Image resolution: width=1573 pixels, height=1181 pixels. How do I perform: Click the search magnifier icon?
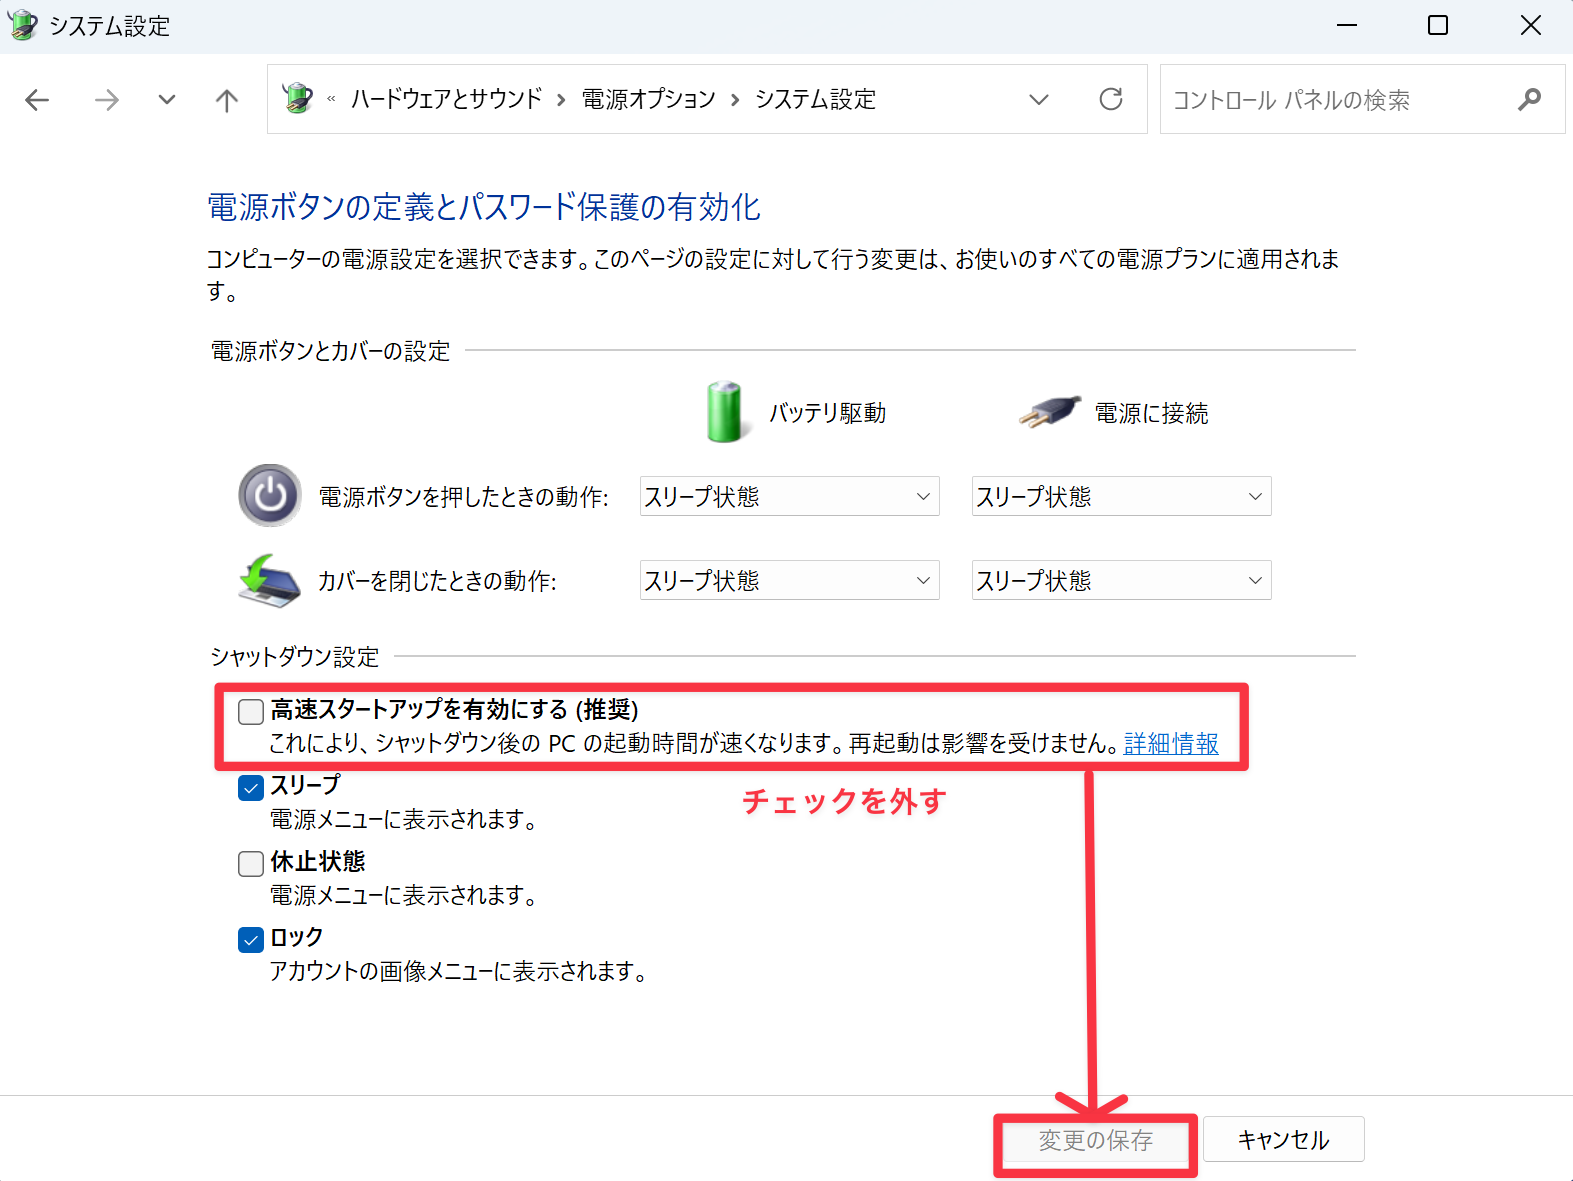point(1529,99)
